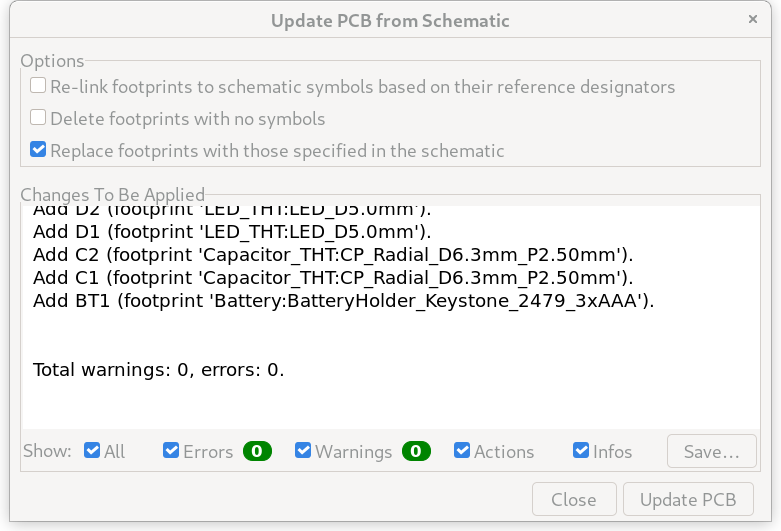Click the green Warnings count badge
The image size is (781, 531).
(416, 451)
